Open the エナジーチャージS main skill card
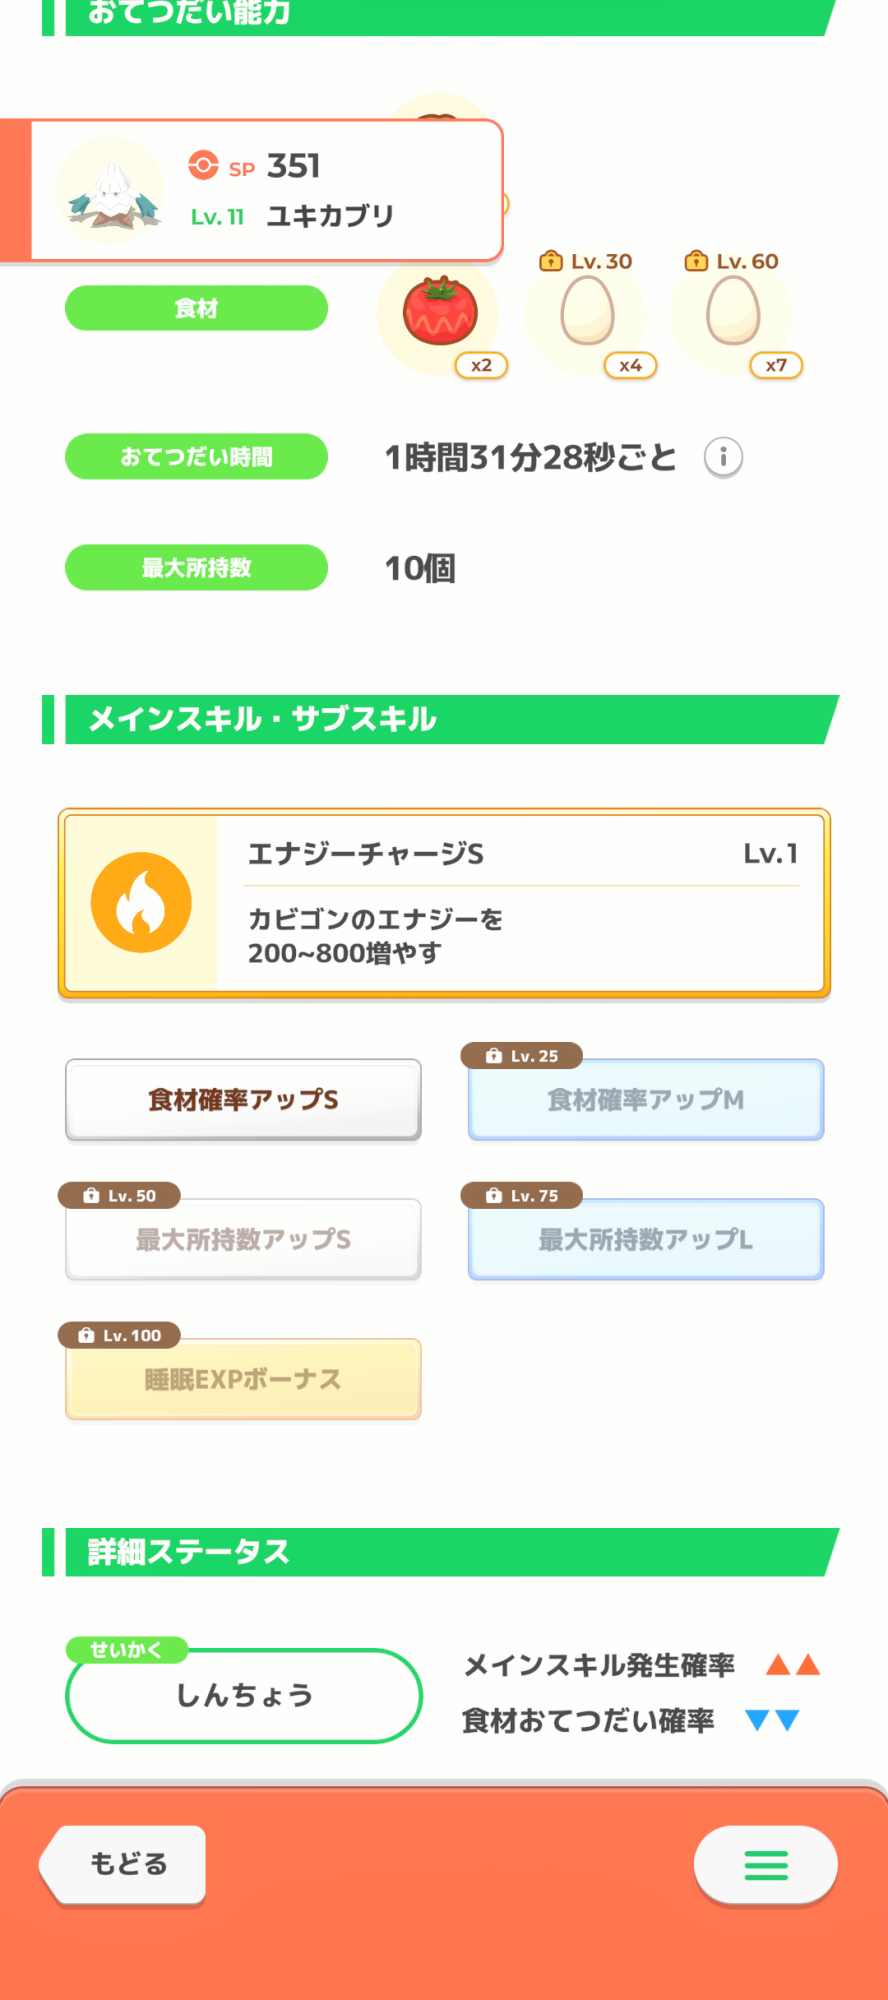The image size is (888, 2000). (x=520, y=902)
